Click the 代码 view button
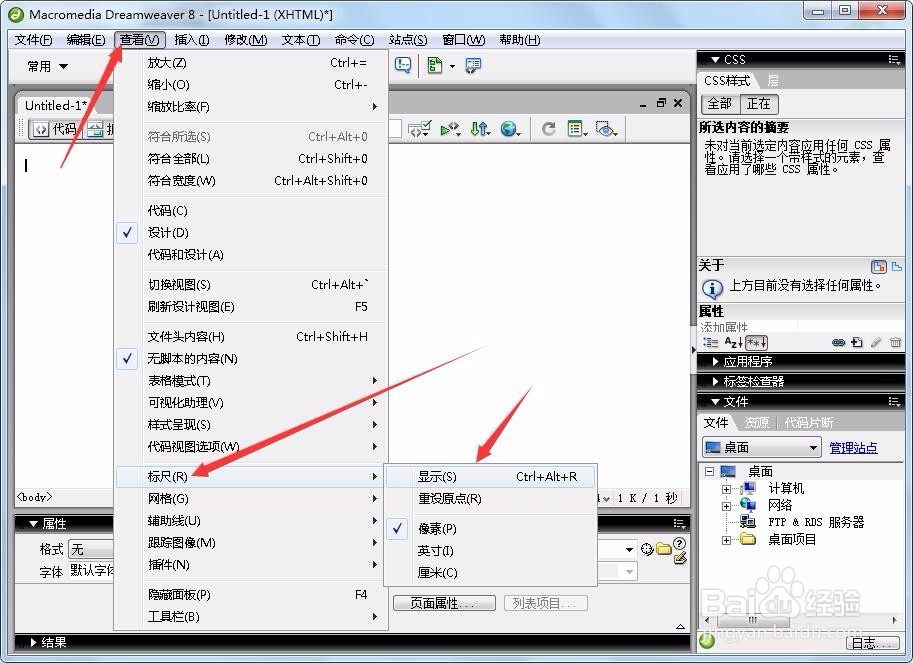The width and height of the screenshot is (913, 663). point(55,129)
